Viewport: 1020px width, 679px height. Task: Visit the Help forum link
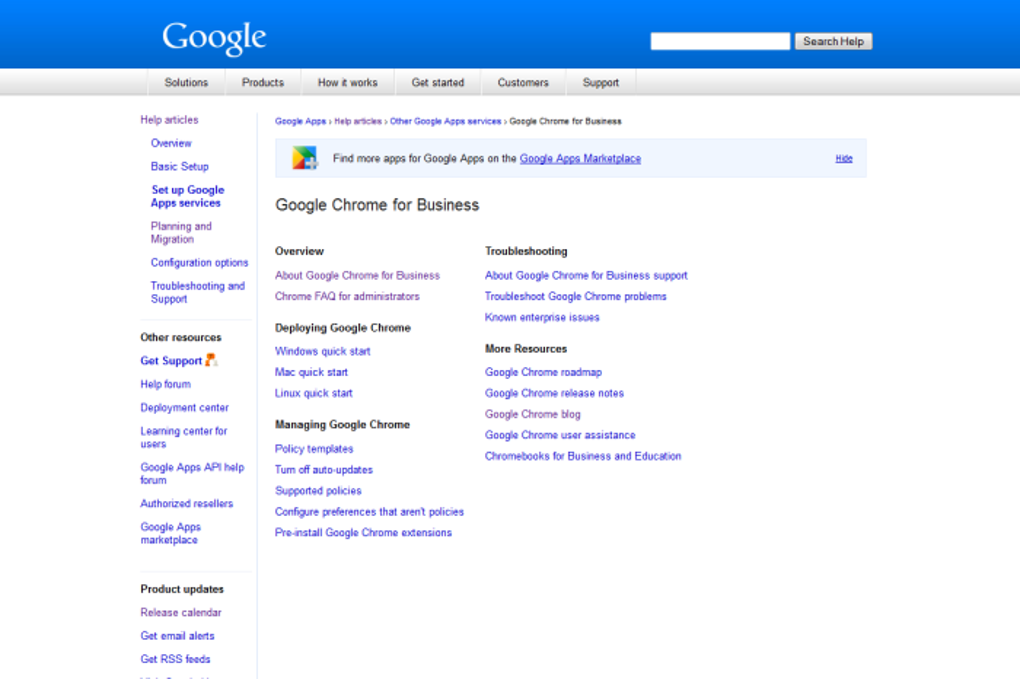[166, 384]
